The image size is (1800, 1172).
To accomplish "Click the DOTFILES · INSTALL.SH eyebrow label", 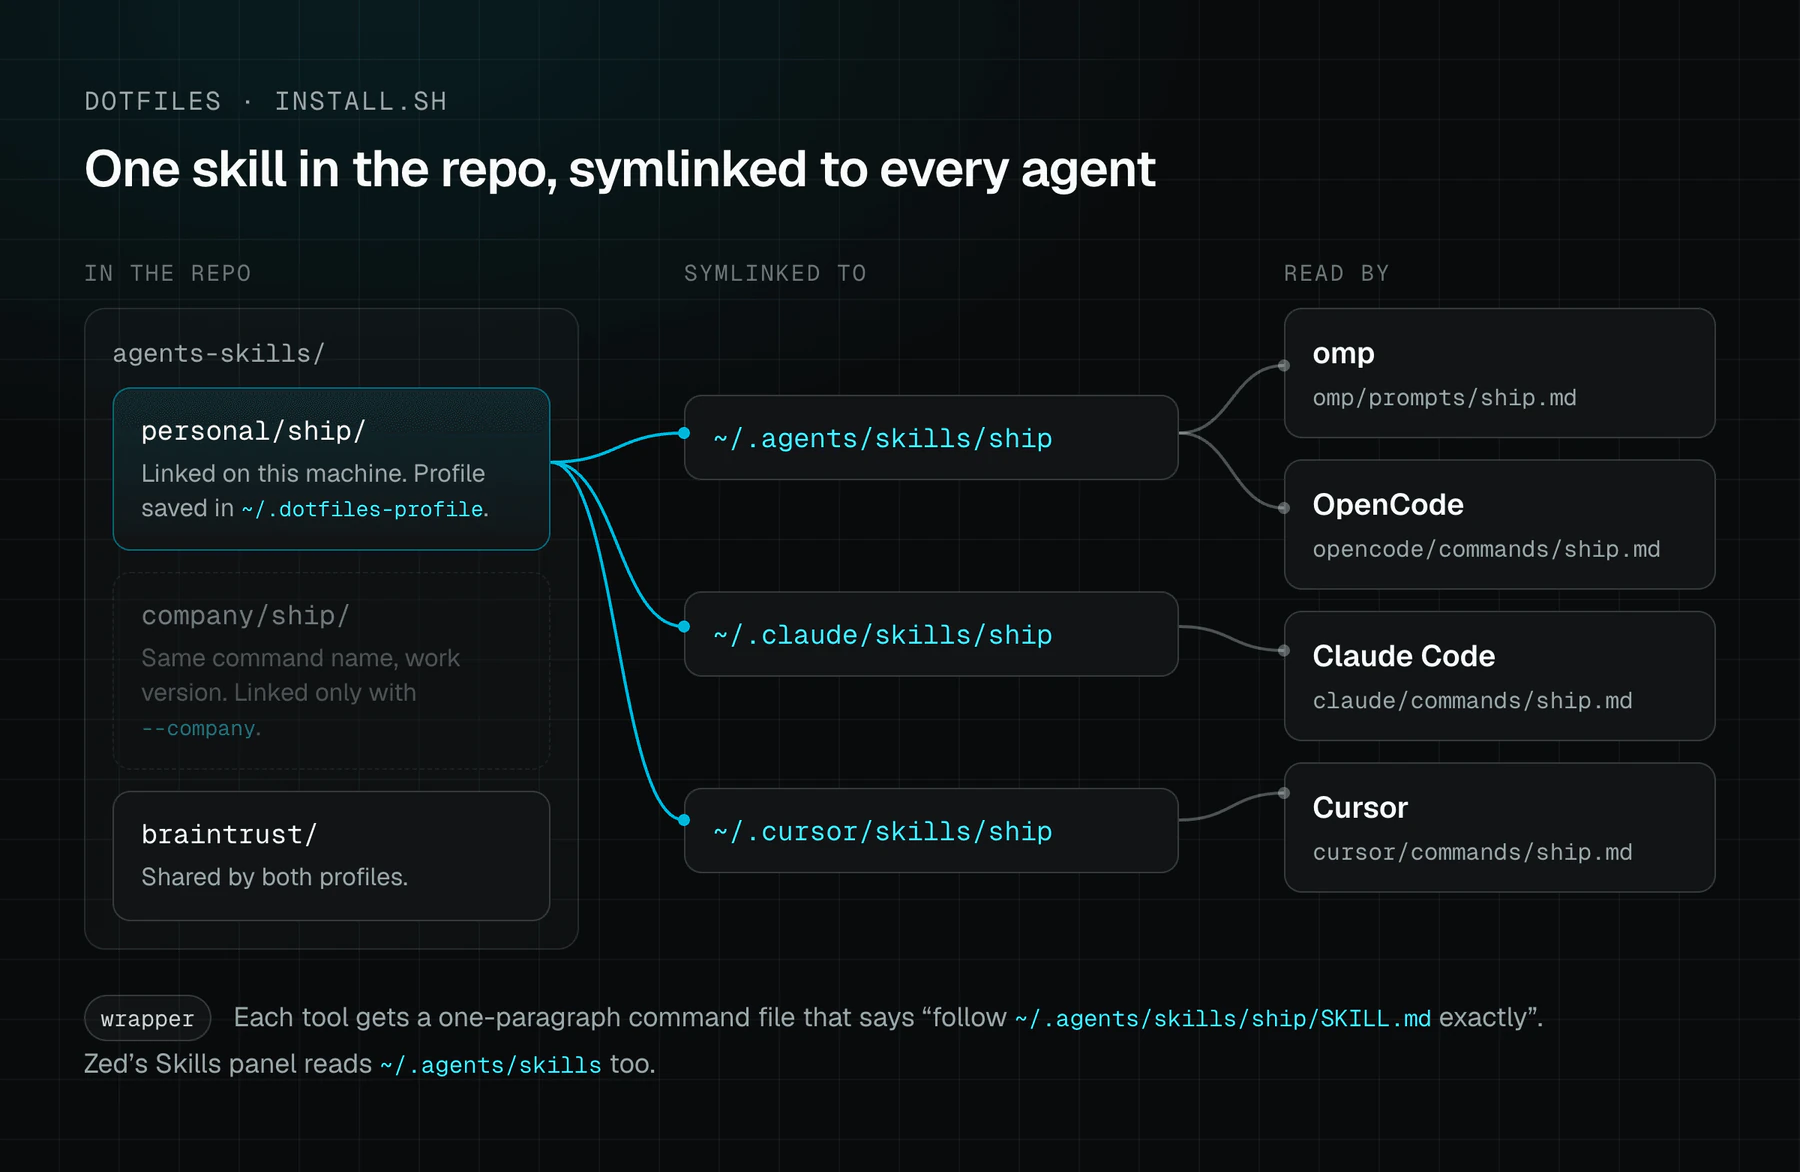I will click(266, 101).
